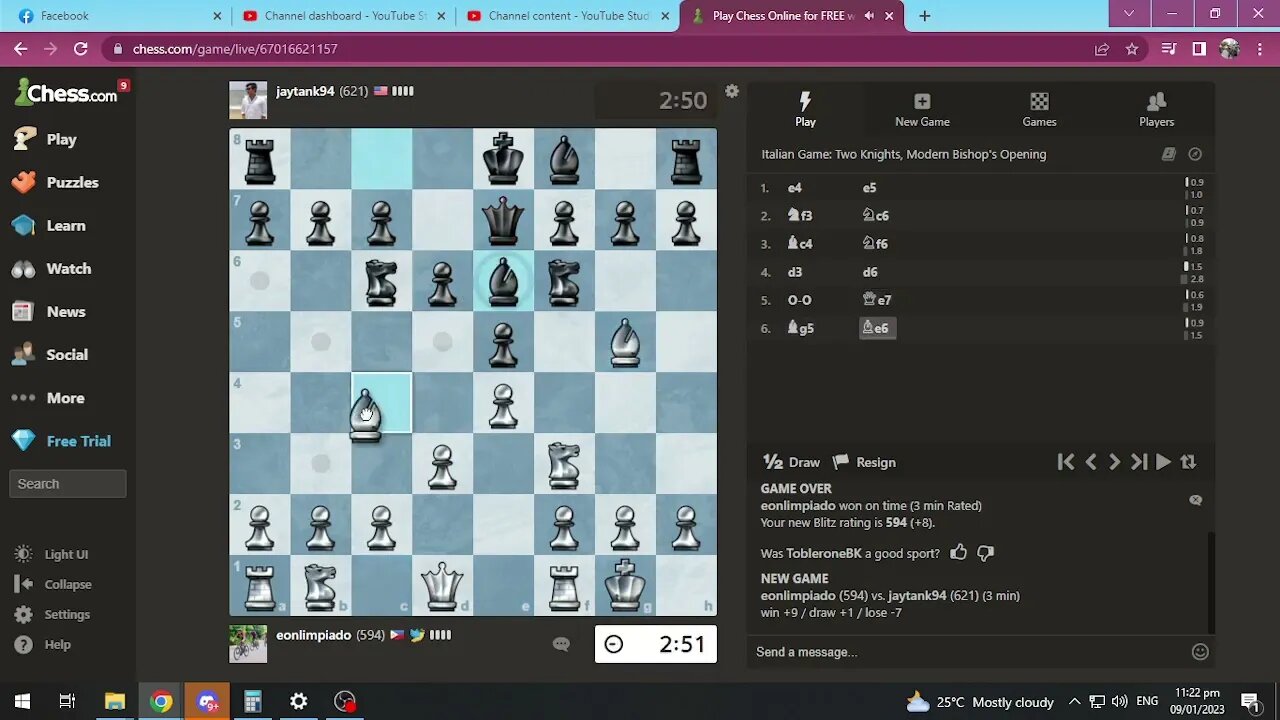Image resolution: width=1280 pixels, height=720 pixels.
Task: Click eonlimpiado's avatar
Action: [248, 644]
